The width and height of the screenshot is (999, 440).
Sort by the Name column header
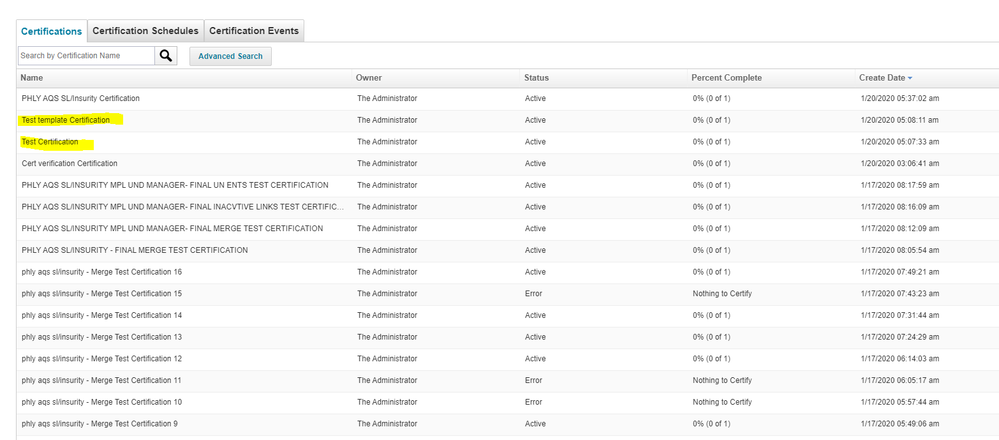point(32,78)
